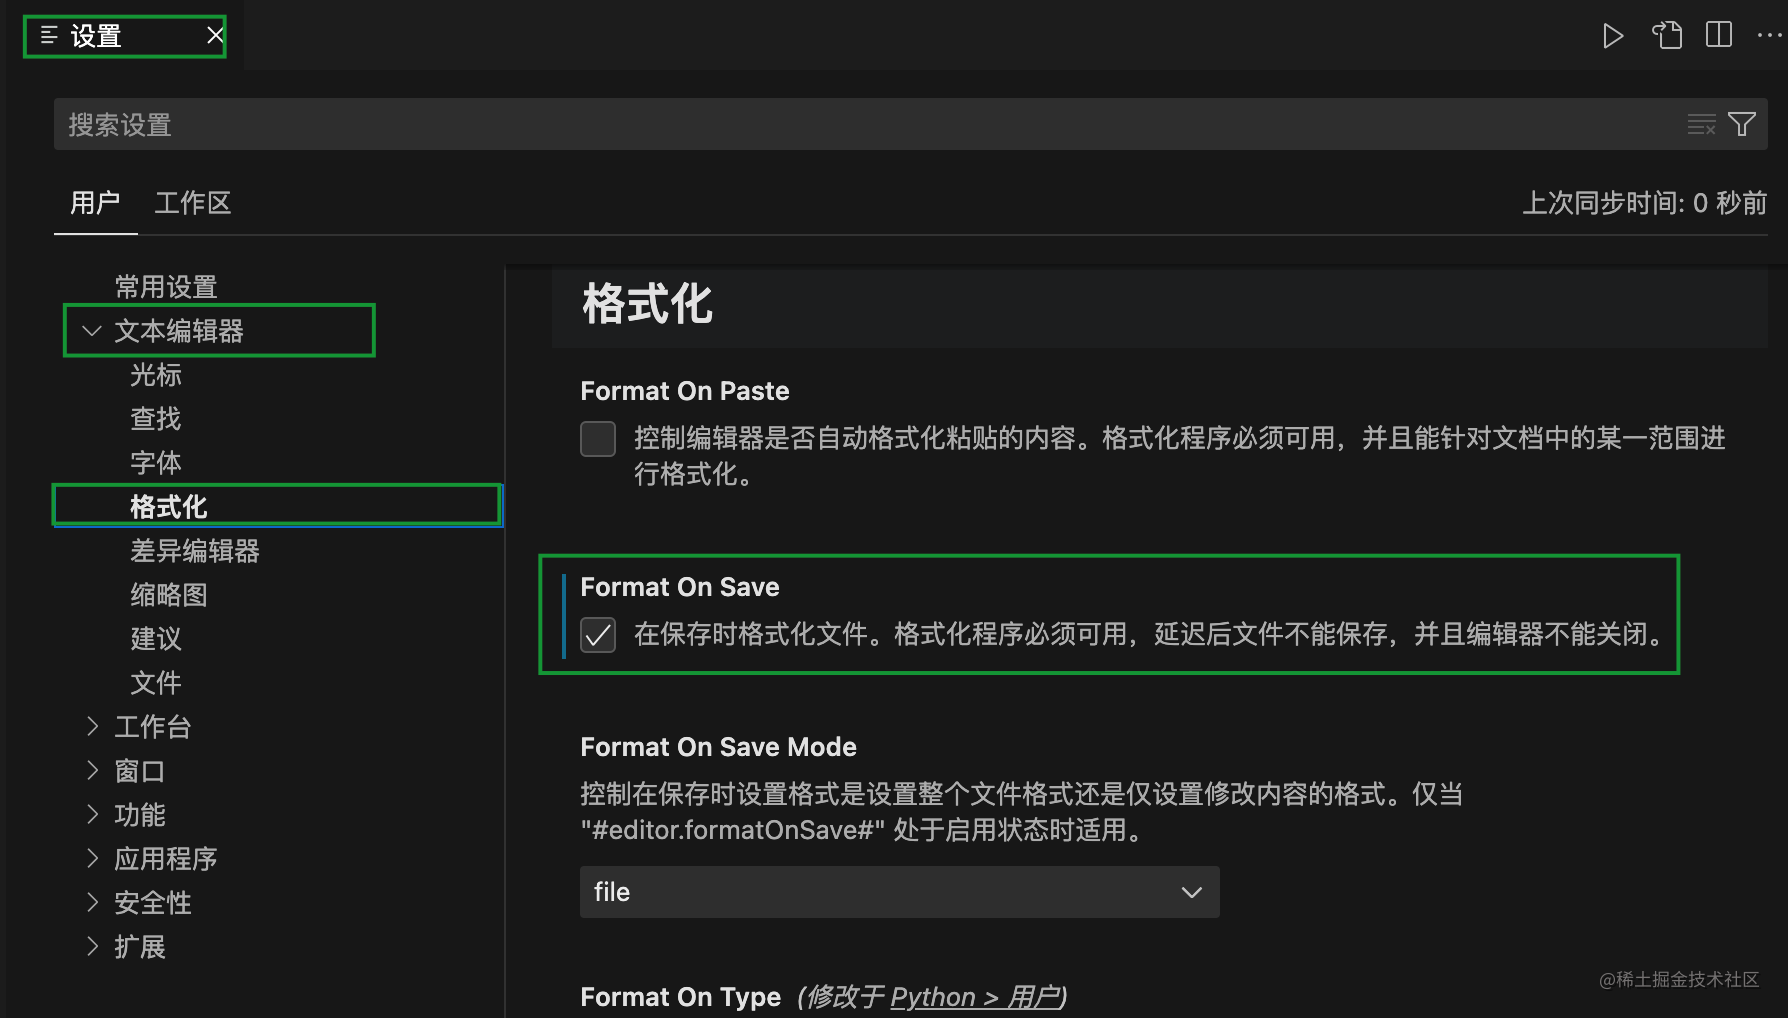Screen dimensions: 1788x1018
Task: Expand the 安全性 tree section
Action: tap(92, 902)
